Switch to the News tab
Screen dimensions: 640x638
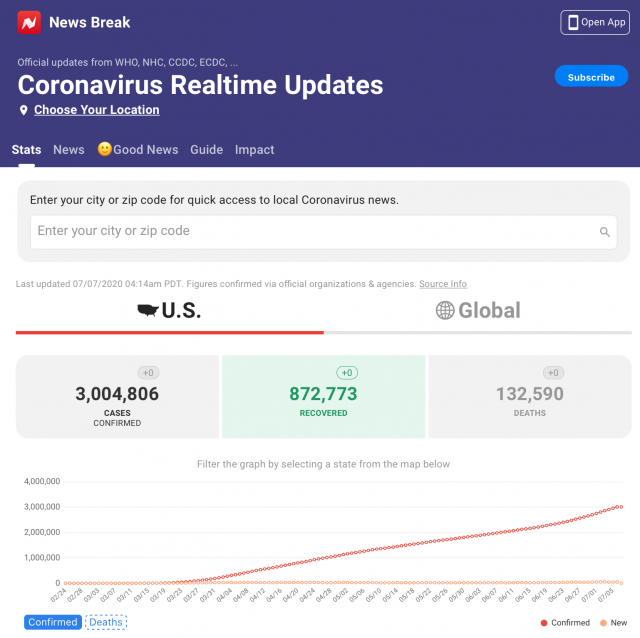tap(69, 150)
